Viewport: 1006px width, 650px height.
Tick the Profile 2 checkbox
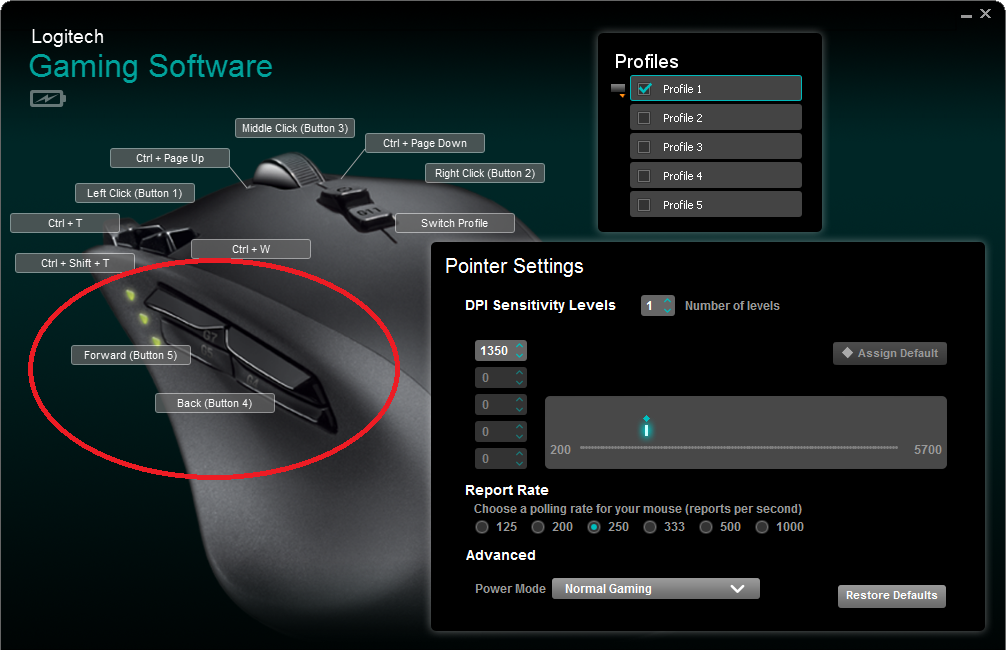click(x=644, y=118)
